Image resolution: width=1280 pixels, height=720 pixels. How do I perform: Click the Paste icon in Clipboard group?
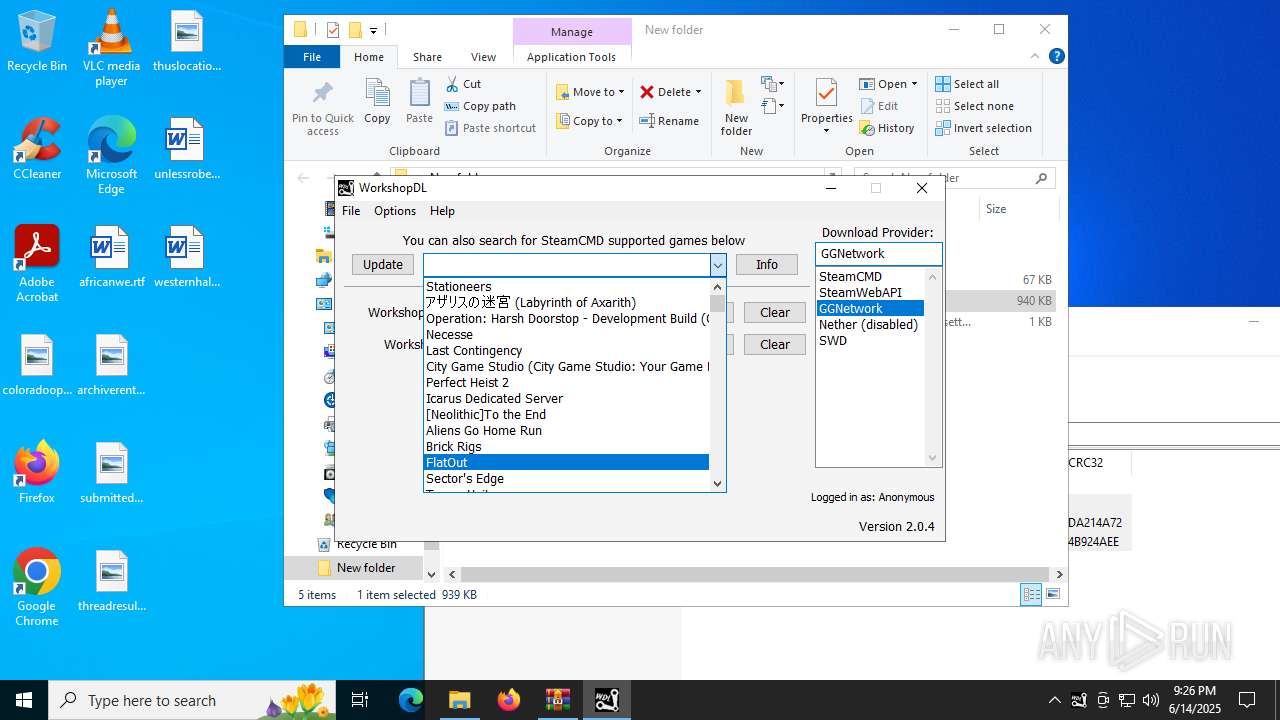419,102
